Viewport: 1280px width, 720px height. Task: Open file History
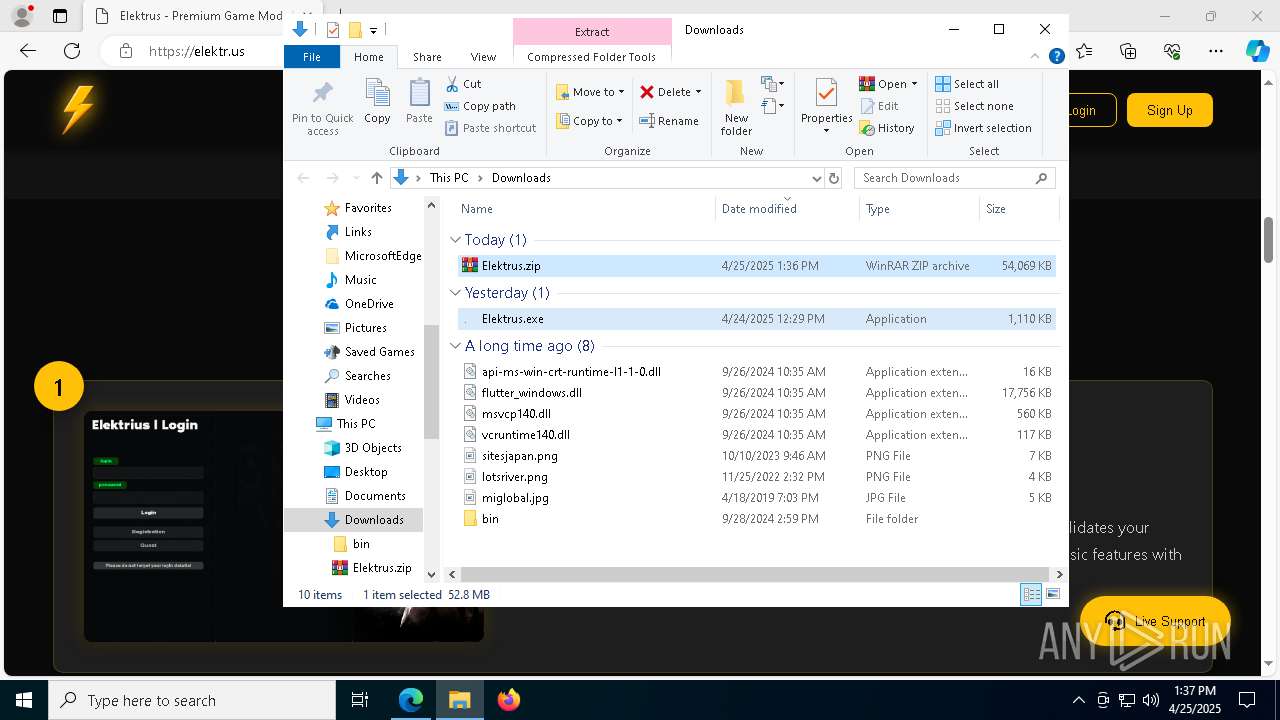pos(887,128)
